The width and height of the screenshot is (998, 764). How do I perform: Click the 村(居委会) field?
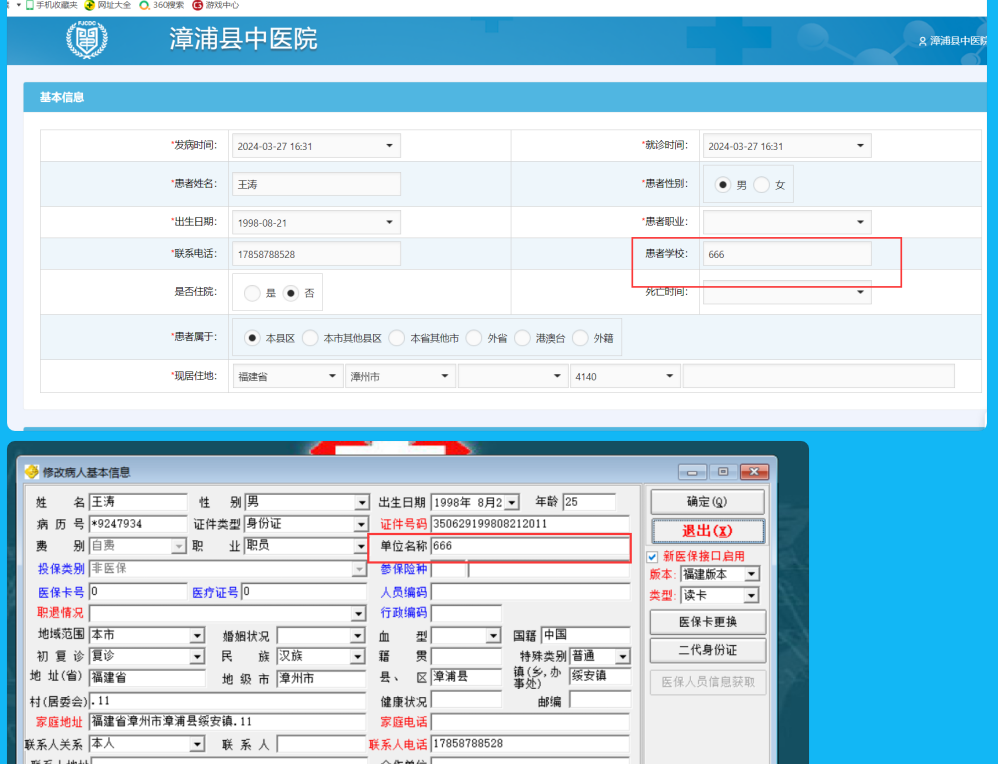coord(227,701)
